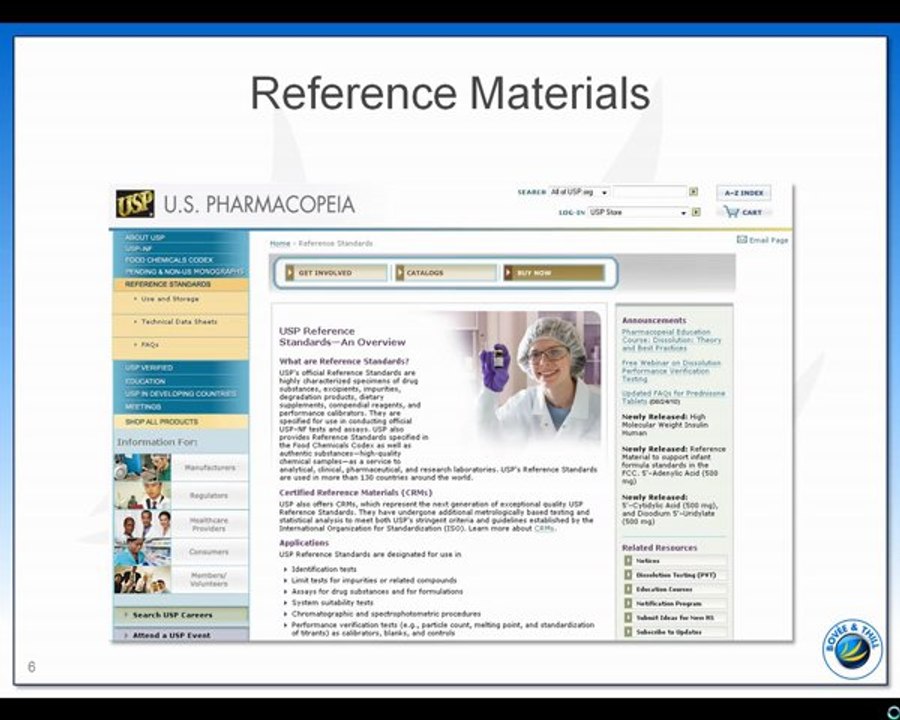Image resolution: width=900 pixels, height=720 pixels.
Task: Click the Manufacturers label link
Action: pos(210,467)
